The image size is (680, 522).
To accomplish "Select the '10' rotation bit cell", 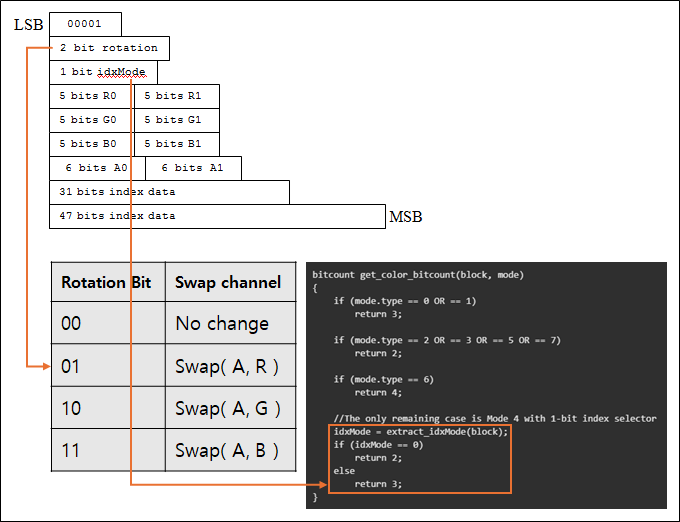I will [108, 408].
